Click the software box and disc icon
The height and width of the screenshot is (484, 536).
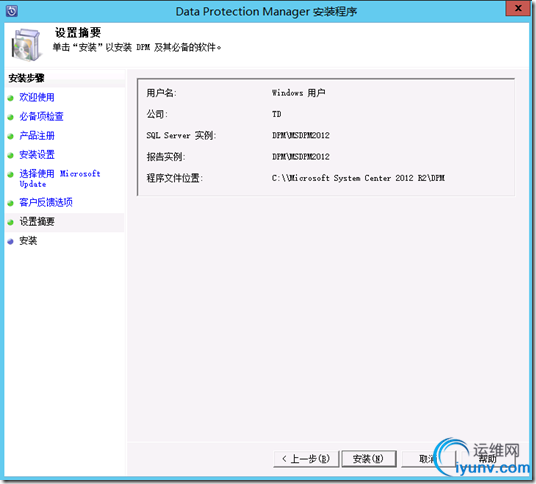[x=26, y=45]
